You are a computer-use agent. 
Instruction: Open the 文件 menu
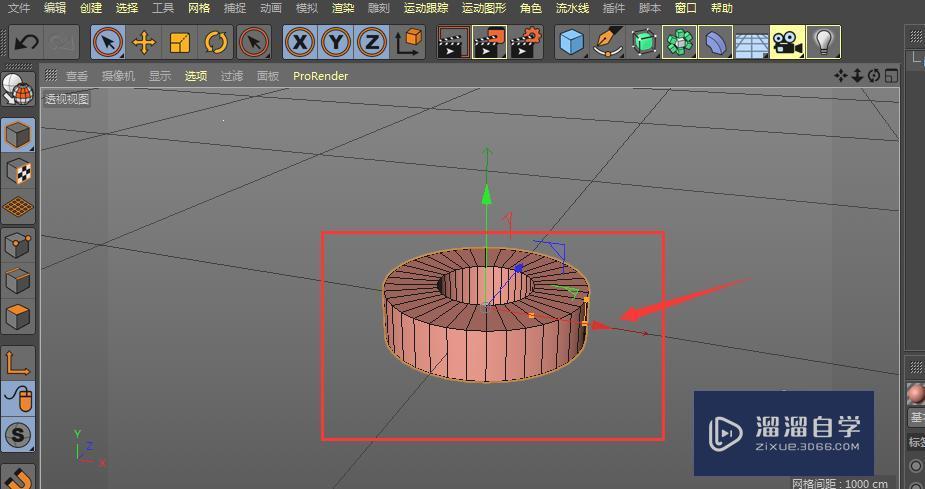[19, 8]
